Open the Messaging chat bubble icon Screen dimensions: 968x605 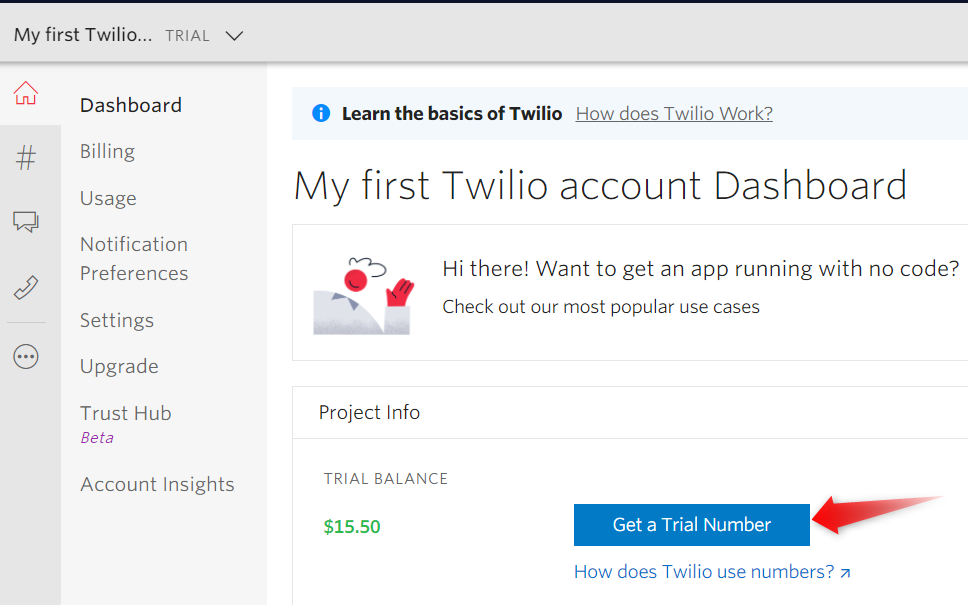pyautogui.click(x=26, y=221)
